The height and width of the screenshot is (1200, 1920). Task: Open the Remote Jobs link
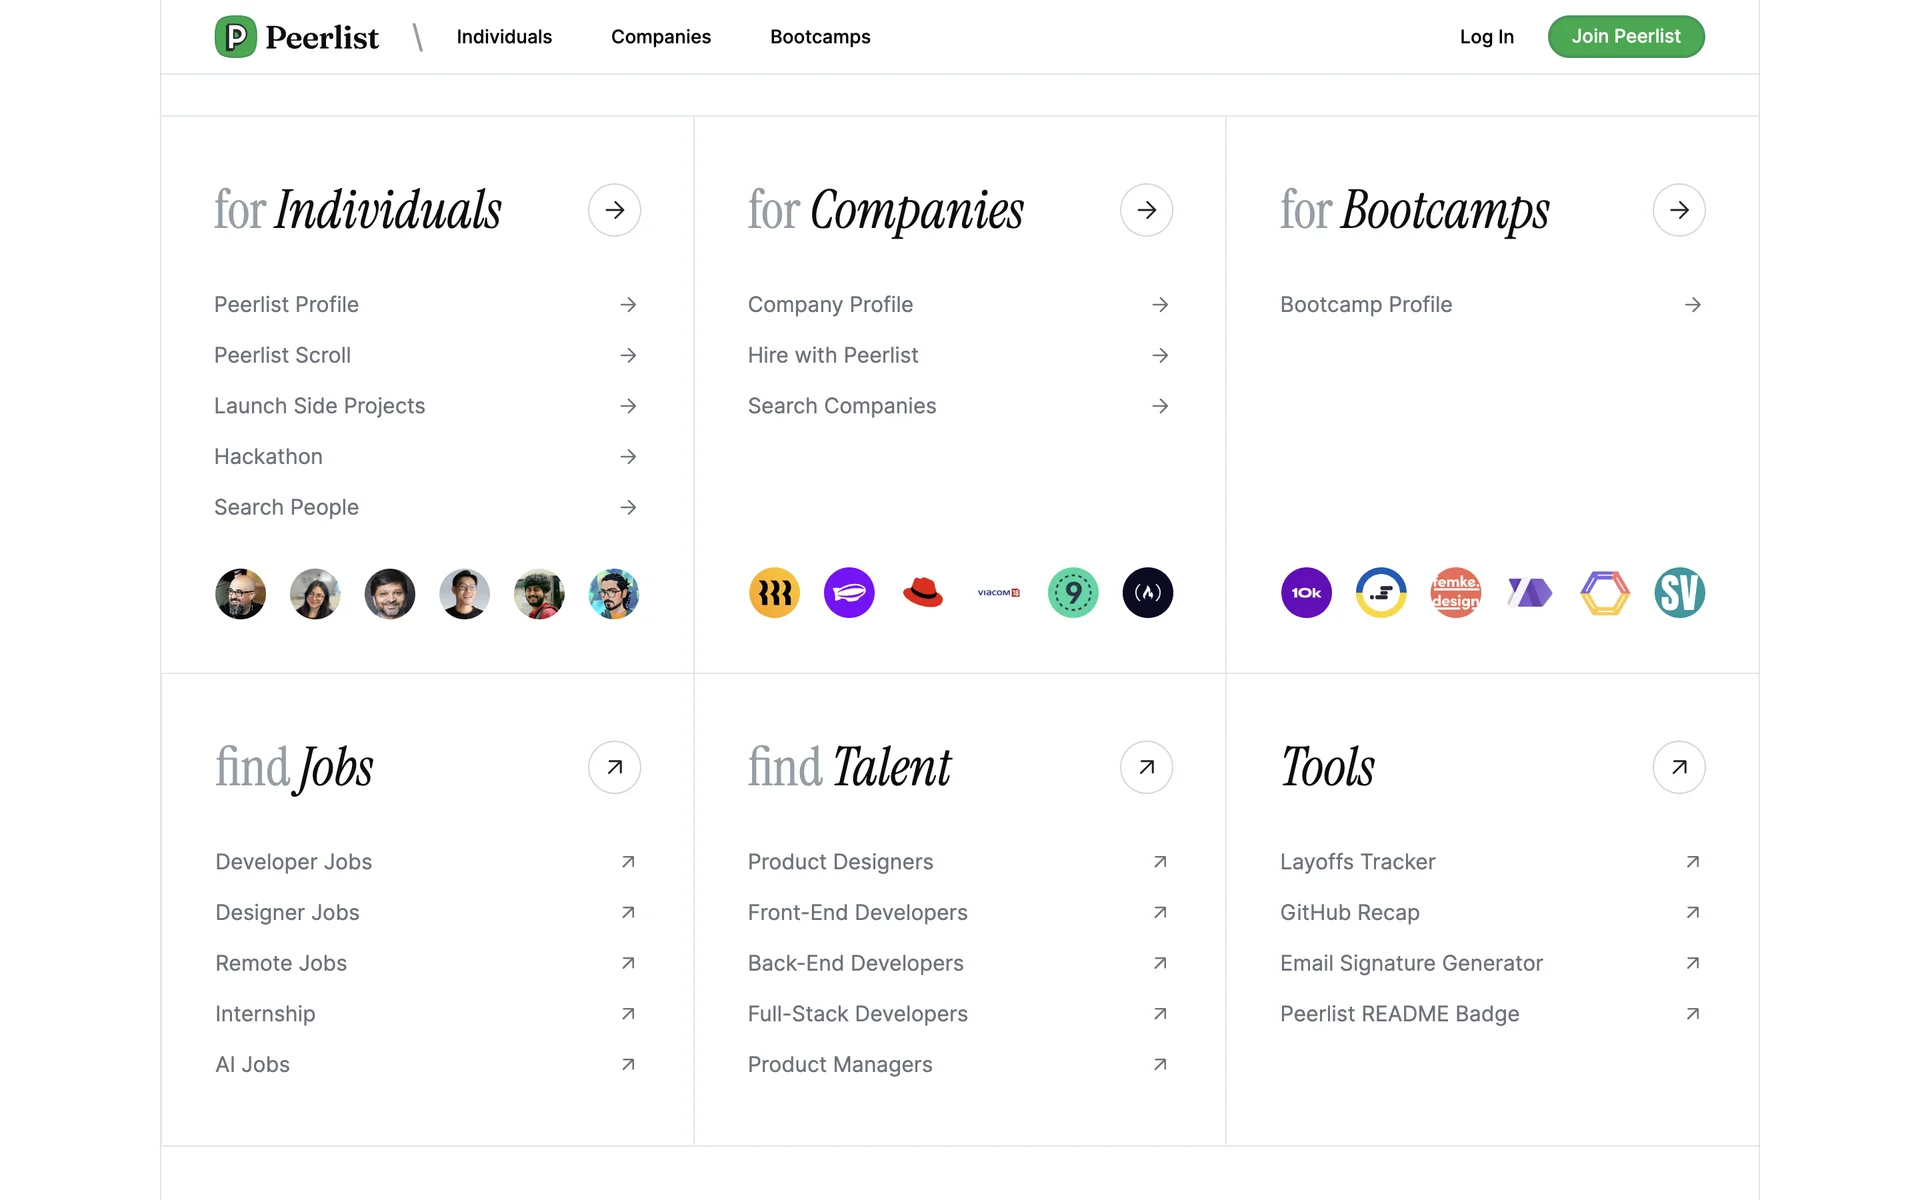(x=281, y=963)
